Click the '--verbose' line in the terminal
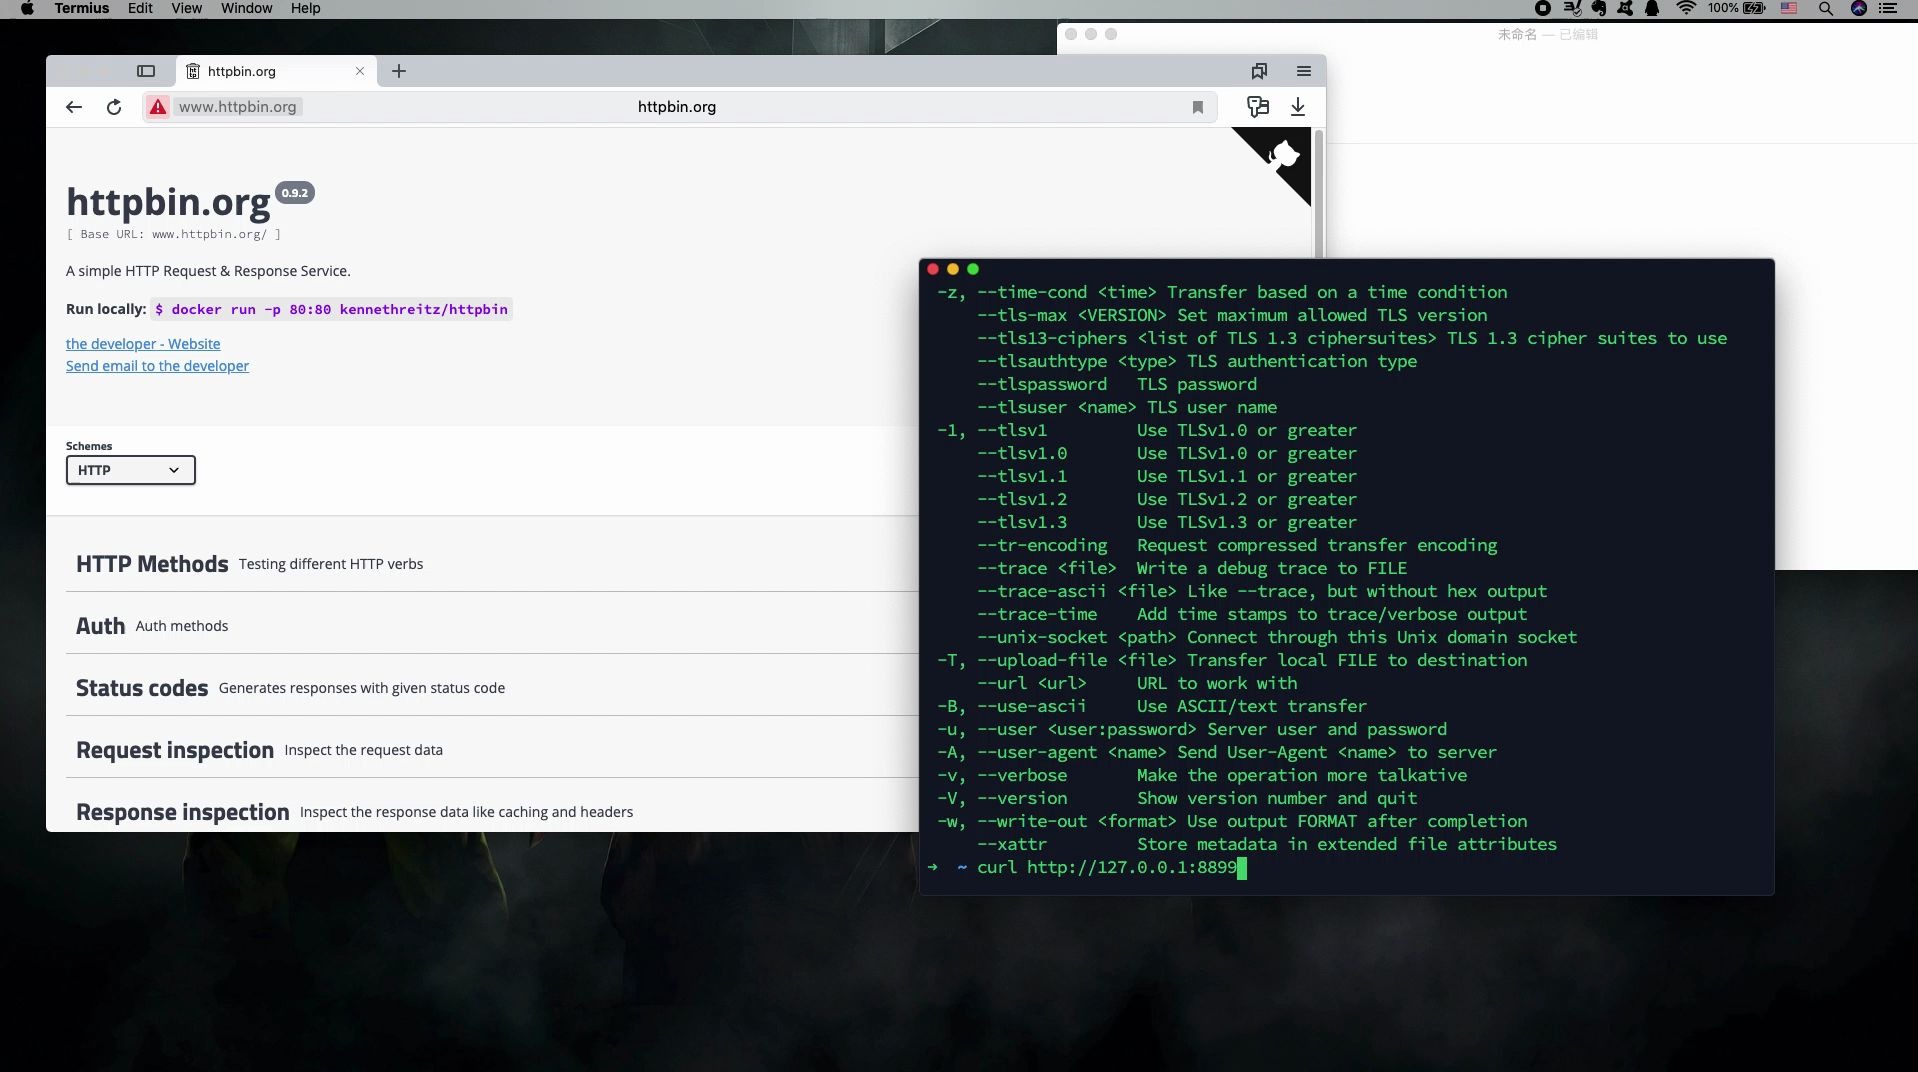This screenshot has width=1918, height=1072. pos(1202,775)
